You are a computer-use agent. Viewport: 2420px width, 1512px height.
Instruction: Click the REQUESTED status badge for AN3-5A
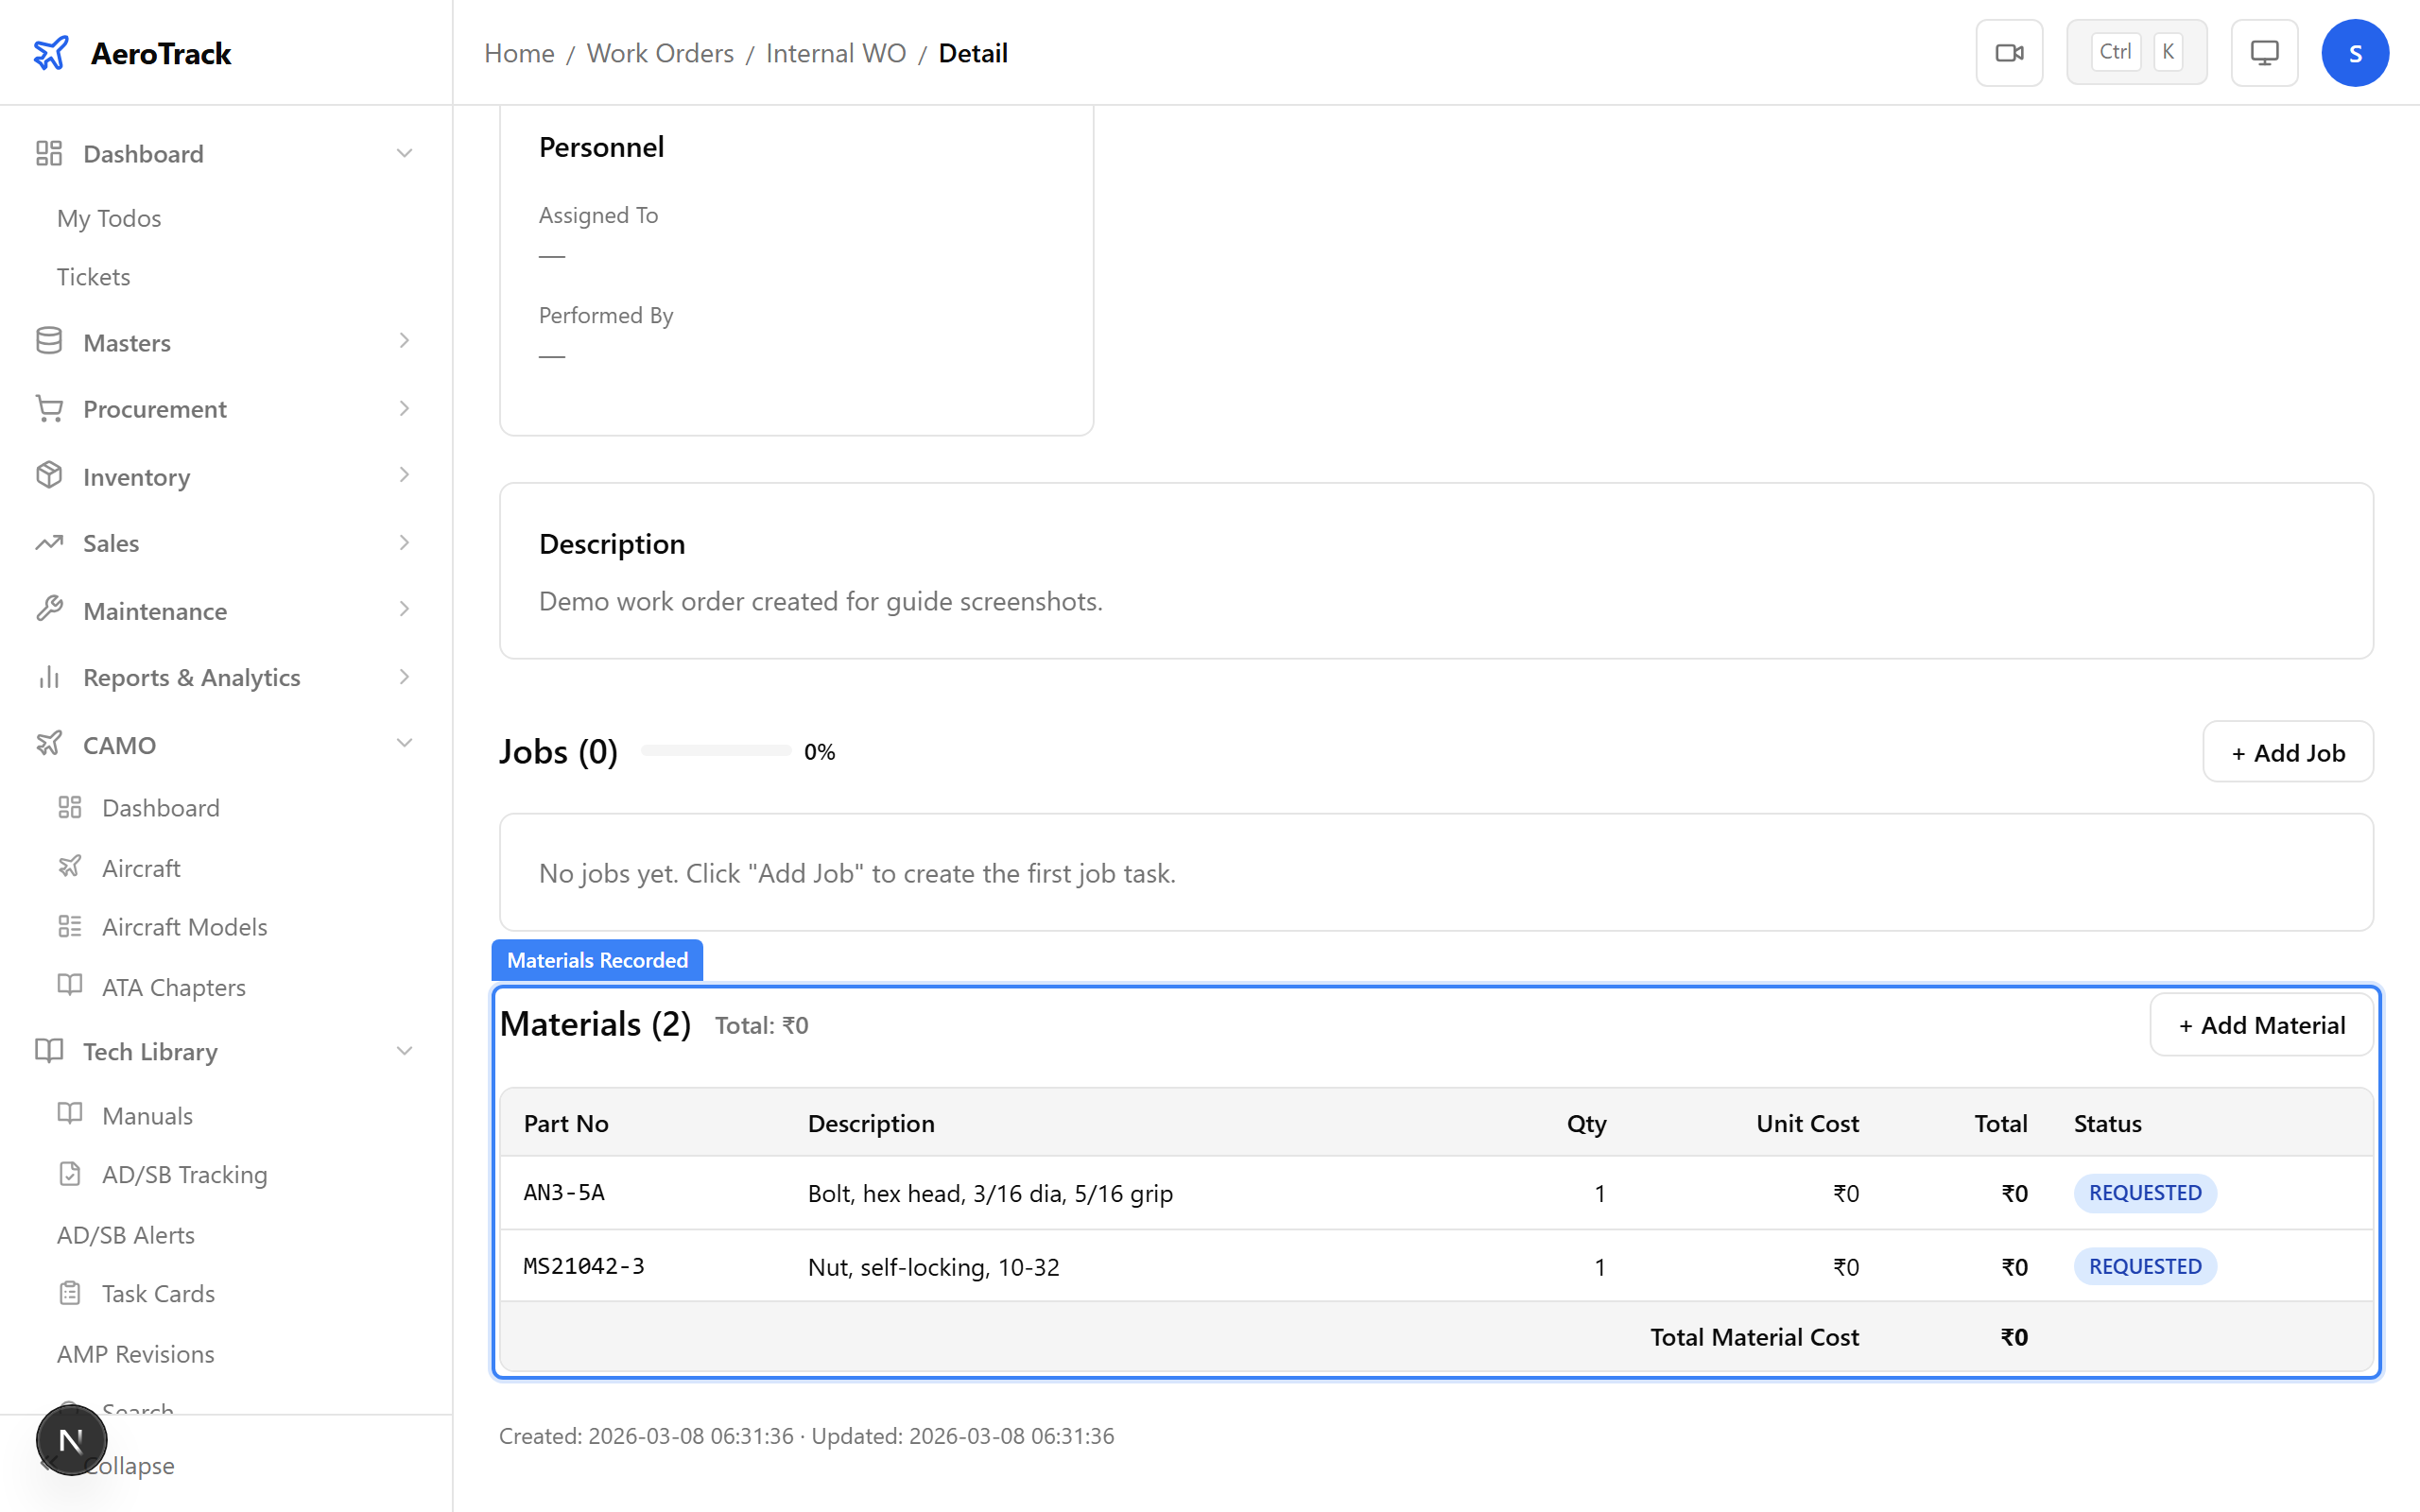(x=2145, y=1192)
